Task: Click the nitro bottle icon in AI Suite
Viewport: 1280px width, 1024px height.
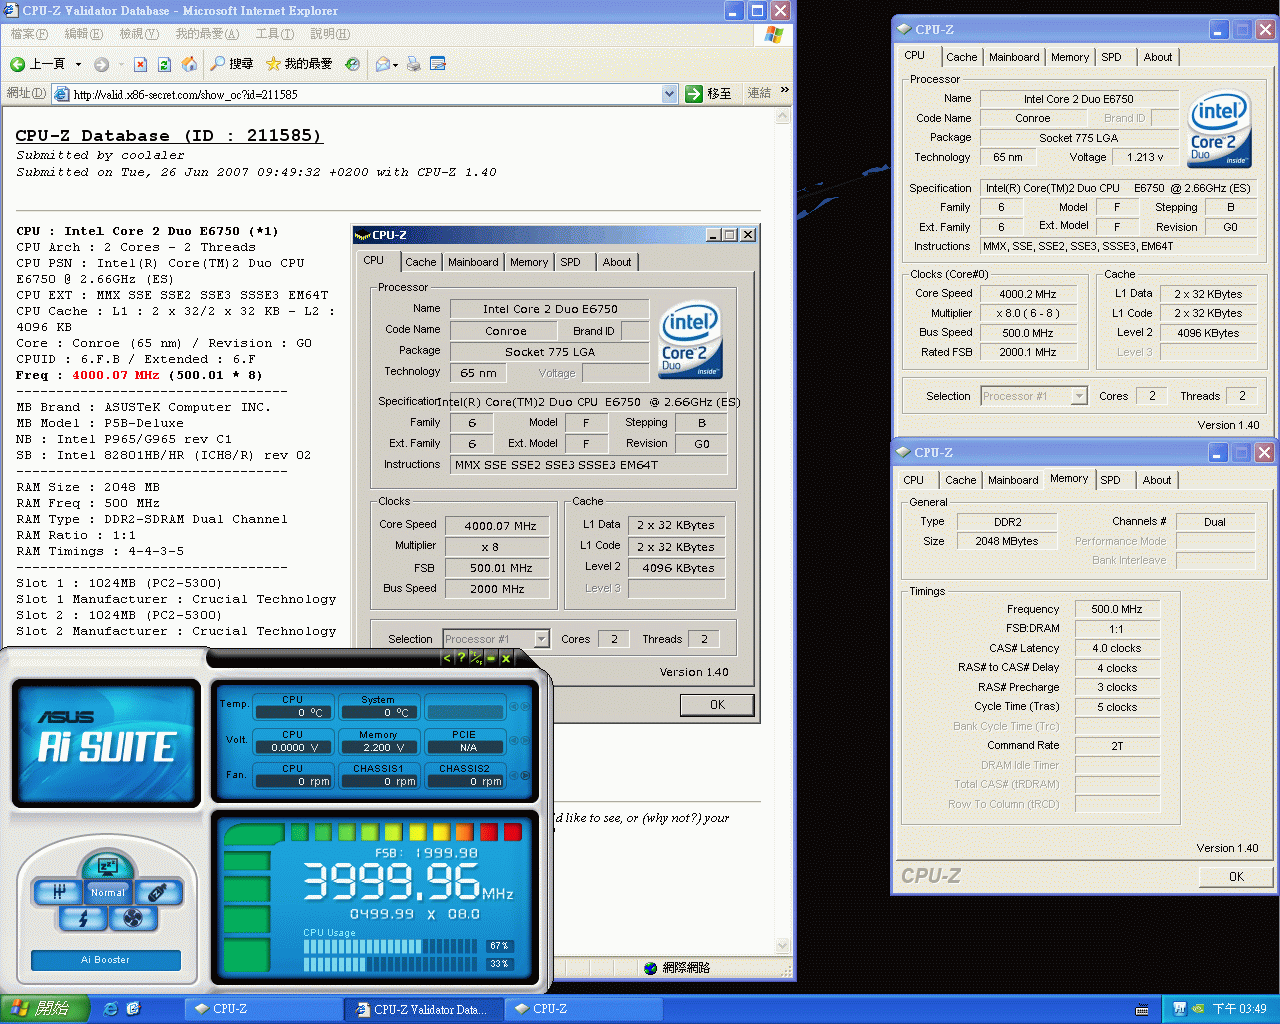Action: (157, 891)
